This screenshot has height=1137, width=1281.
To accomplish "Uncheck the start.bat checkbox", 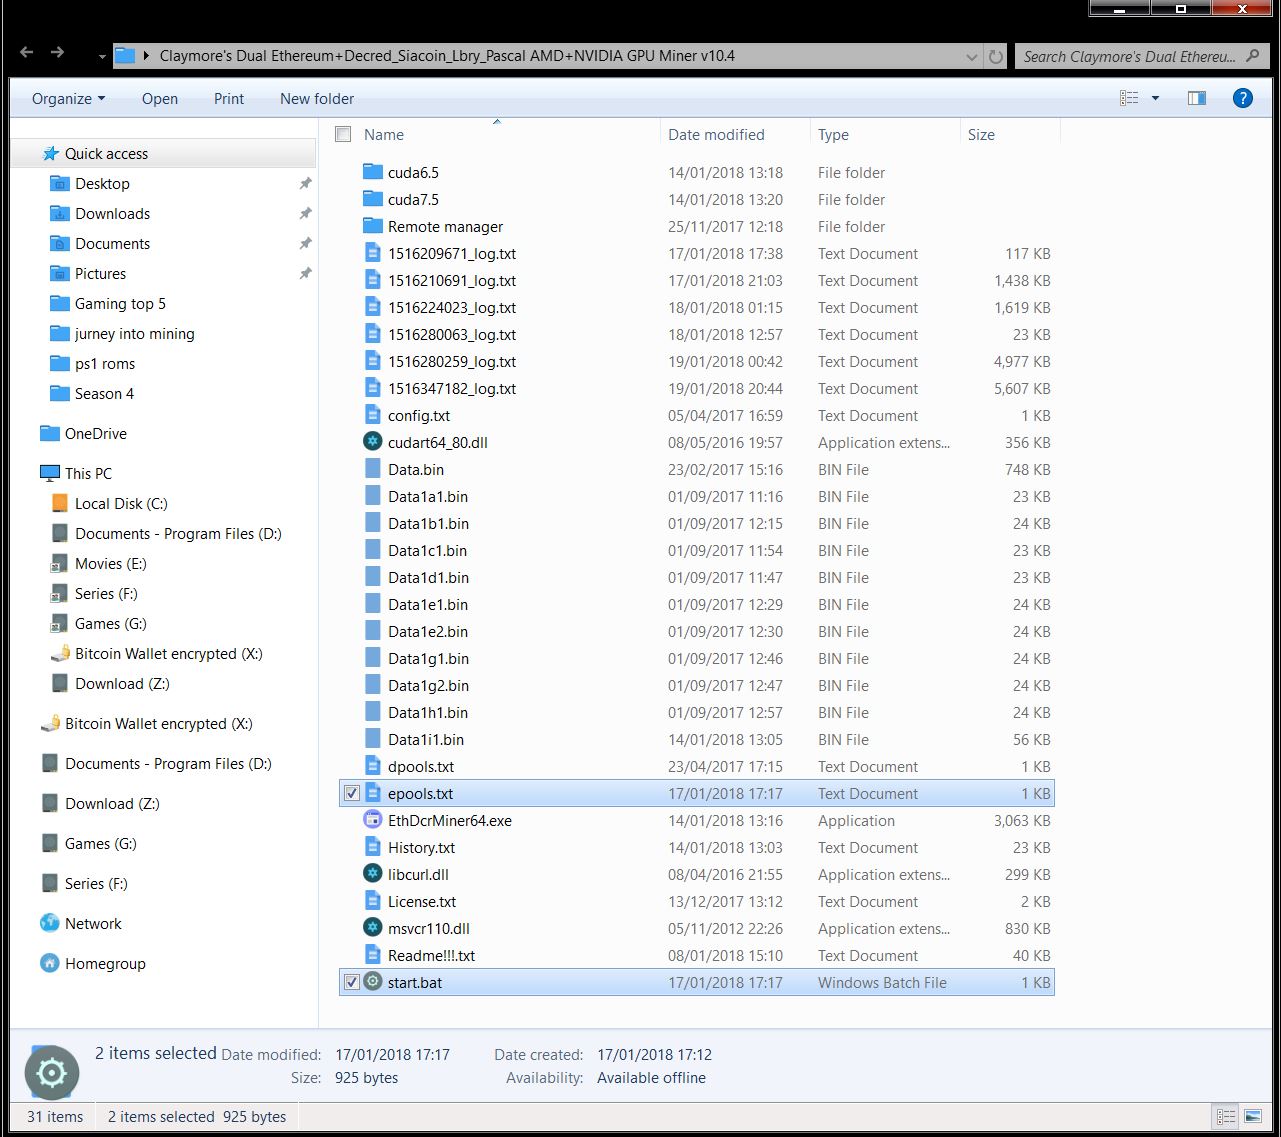I will (351, 982).
